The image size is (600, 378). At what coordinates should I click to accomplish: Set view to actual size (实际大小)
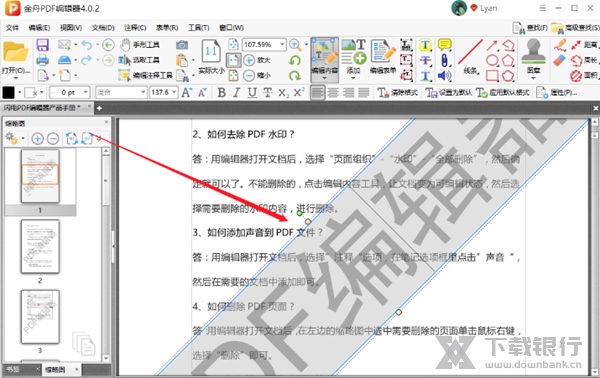pos(211,57)
